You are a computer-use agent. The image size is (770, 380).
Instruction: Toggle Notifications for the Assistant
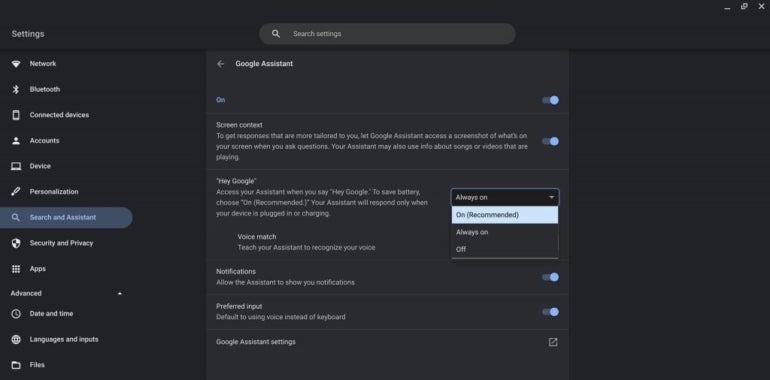550,277
